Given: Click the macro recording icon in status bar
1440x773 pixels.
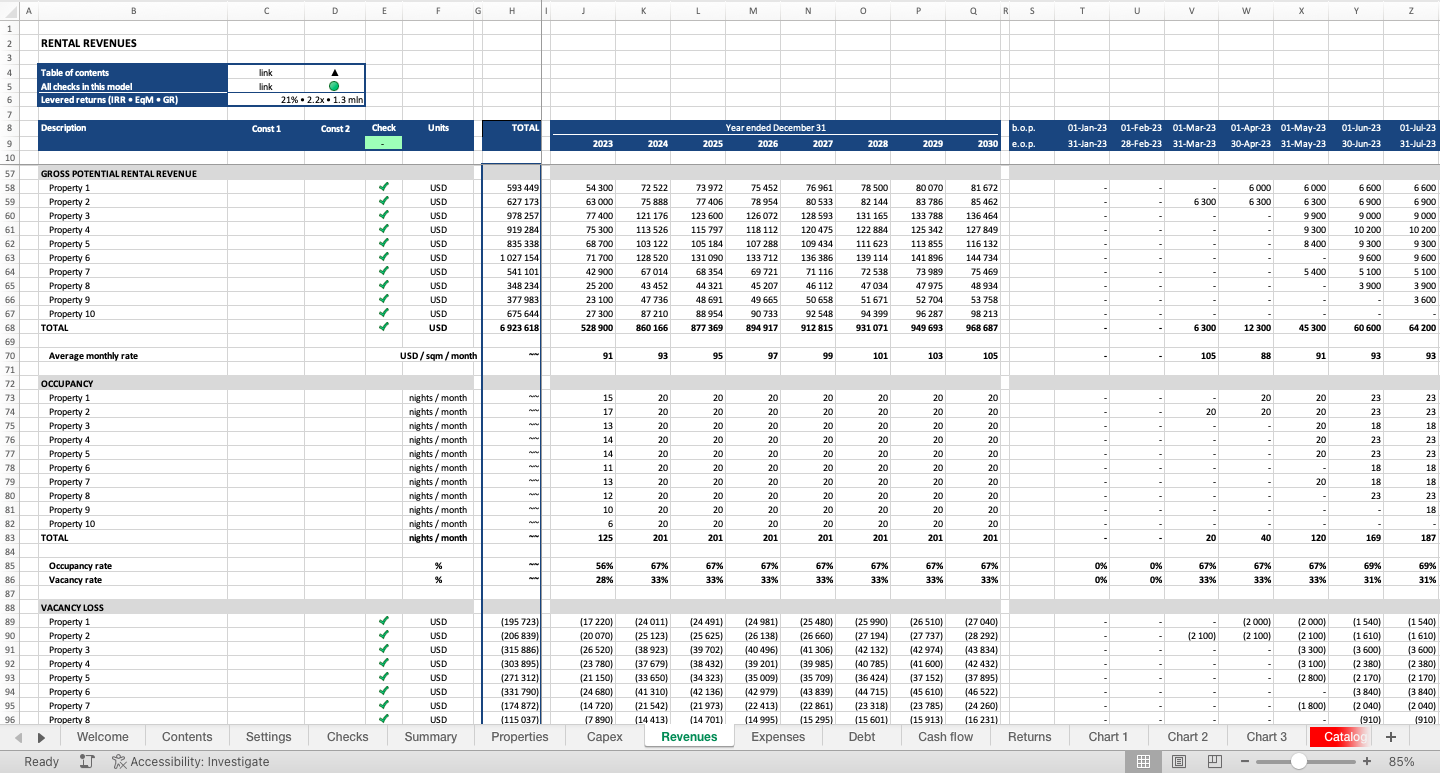Looking at the screenshot, I should pos(87,761).
